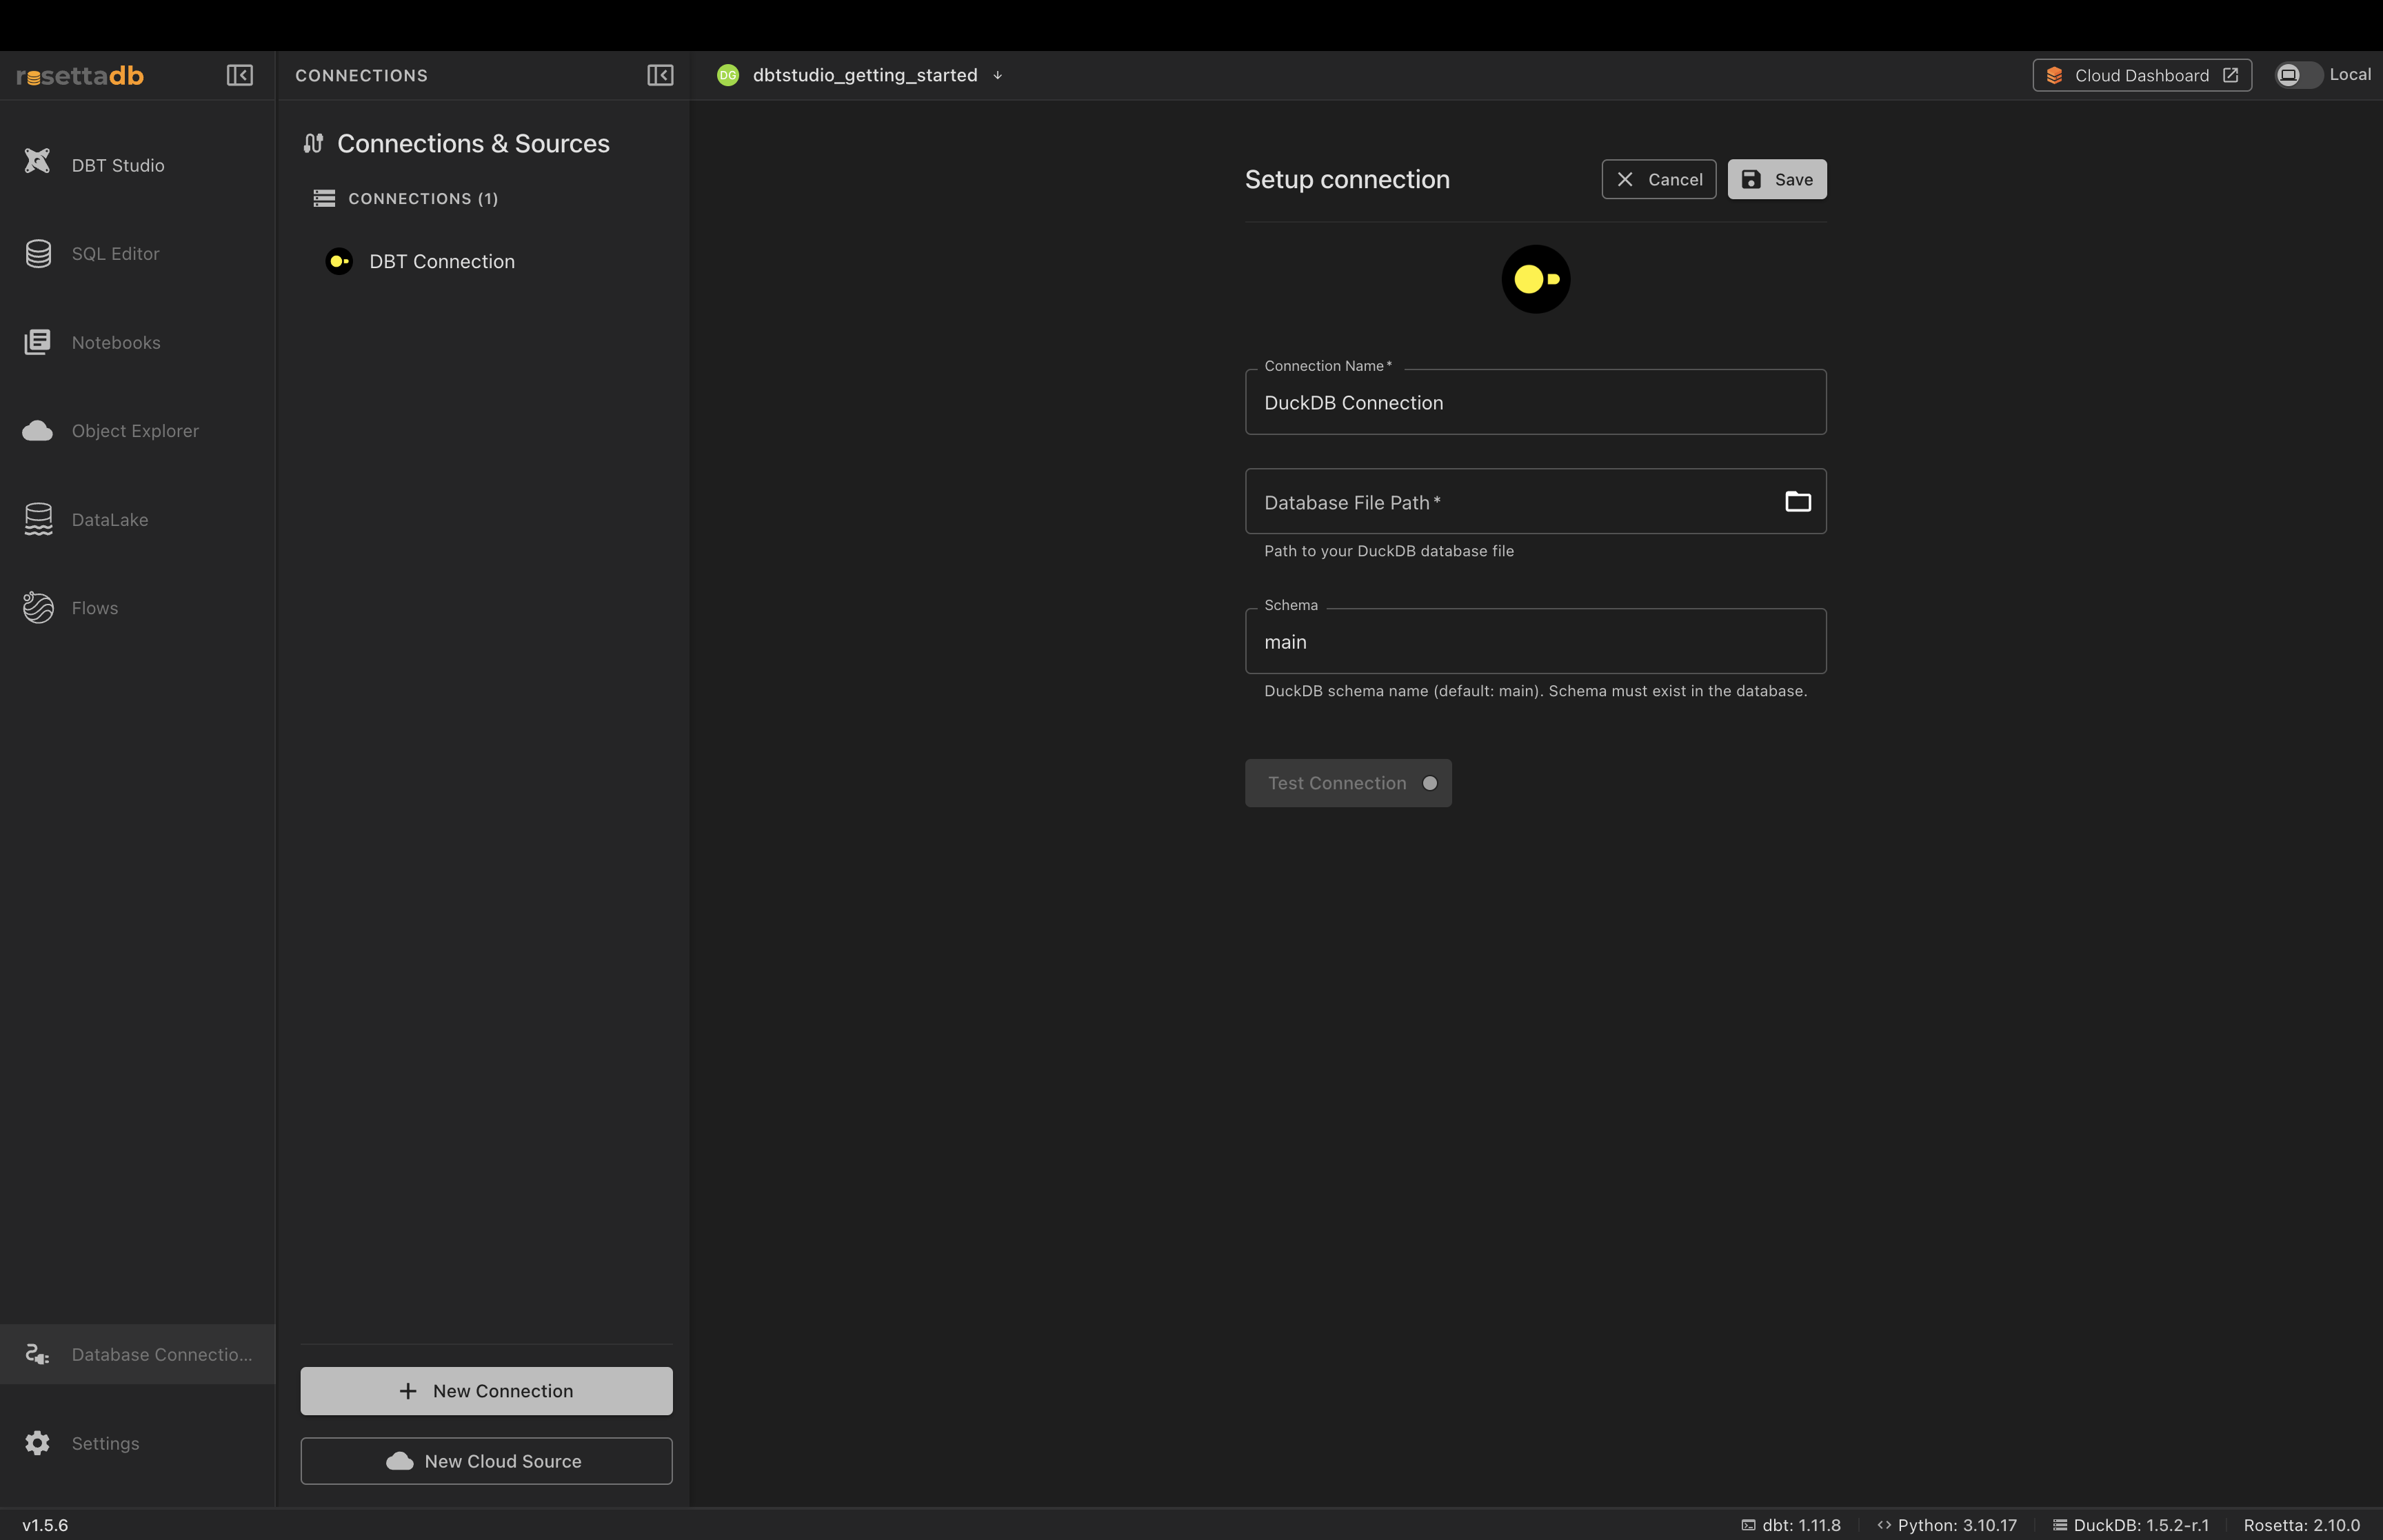Click the Setup connection heading
2383x1540 pixels.
[1347, 179]
